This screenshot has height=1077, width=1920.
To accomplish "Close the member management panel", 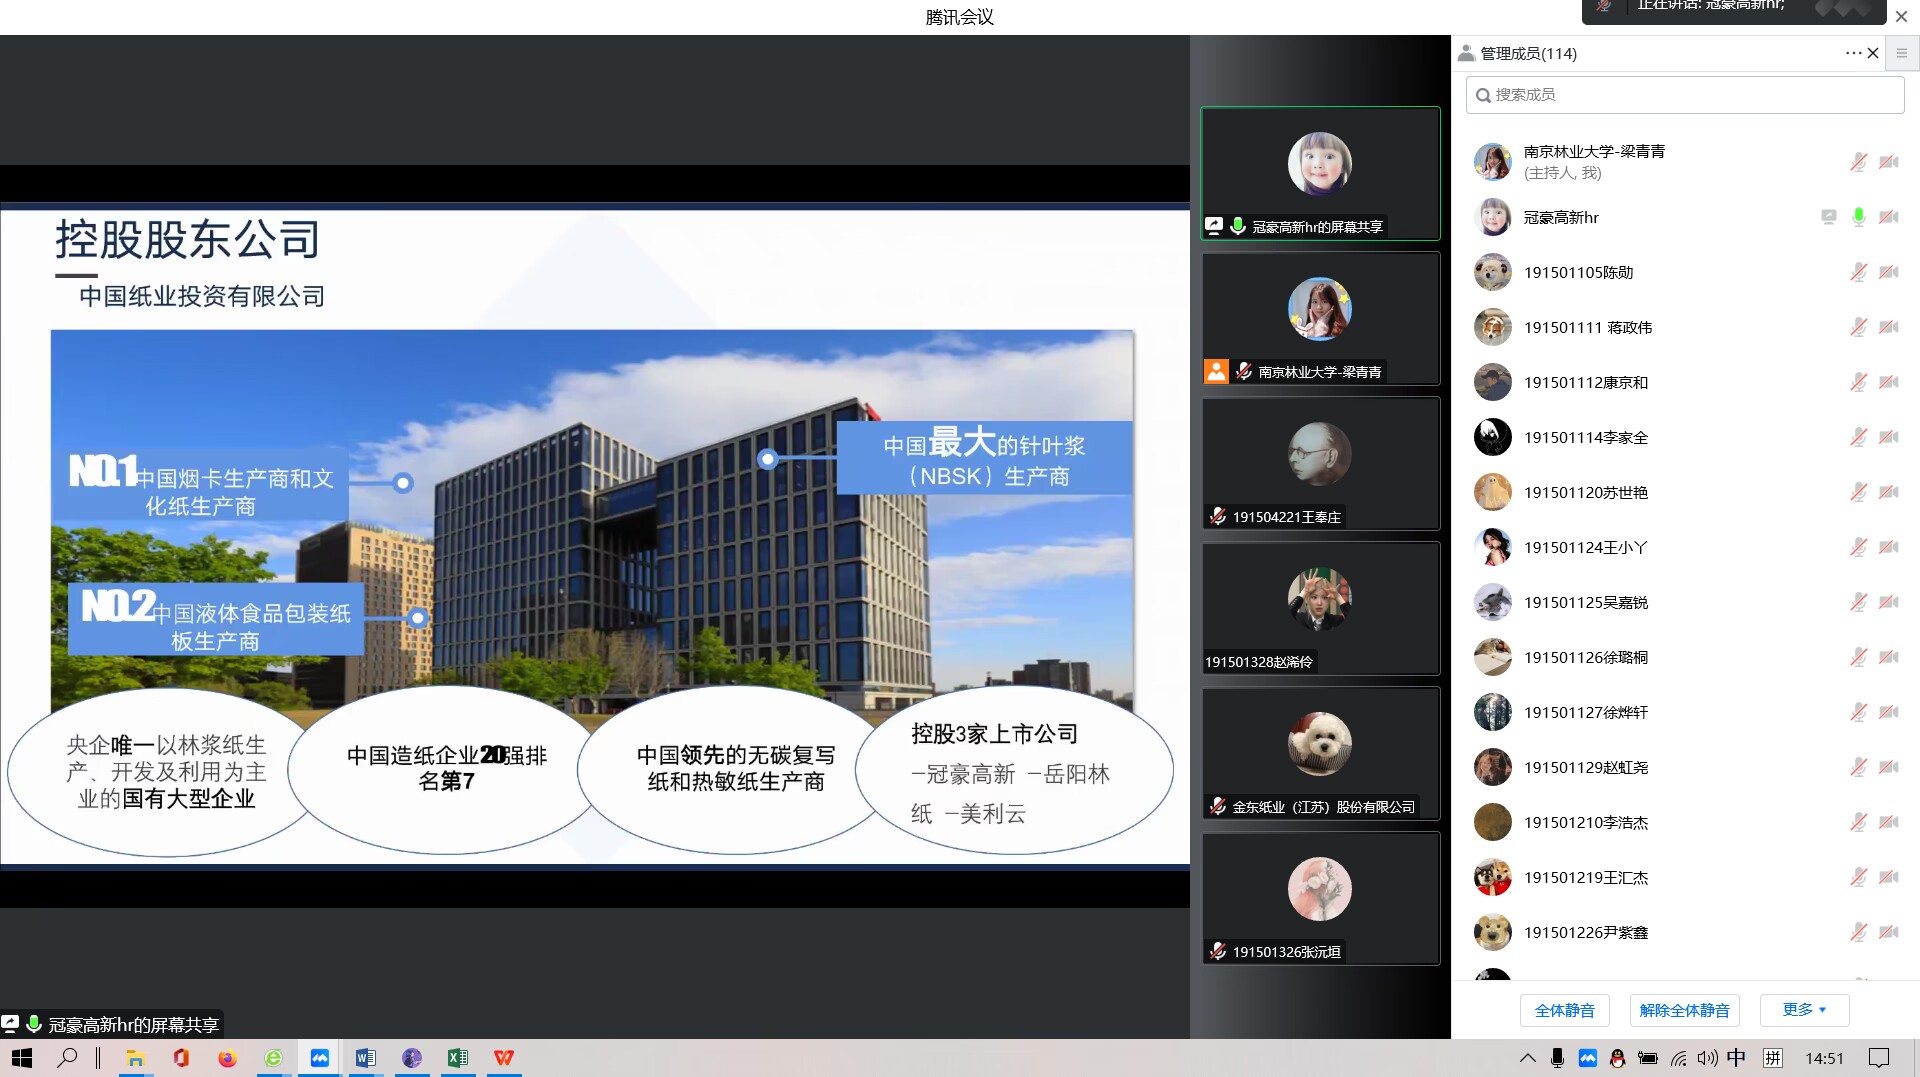I will point(1873,53).
